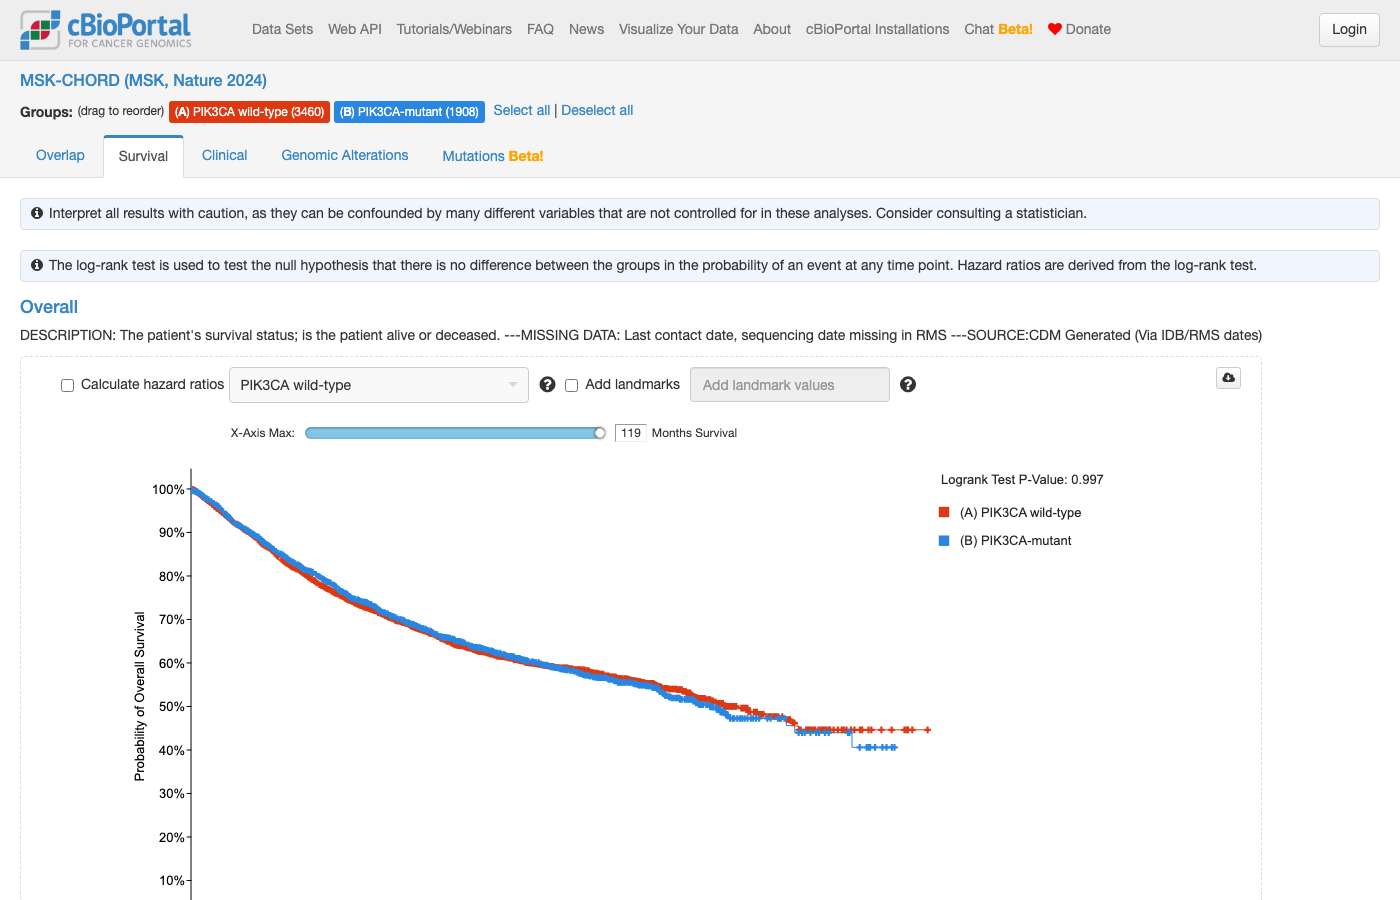Click the (B) PIK3CA-mutant legend label
This screenshot has width=1400, height=900.
(x=1015, y=541)
